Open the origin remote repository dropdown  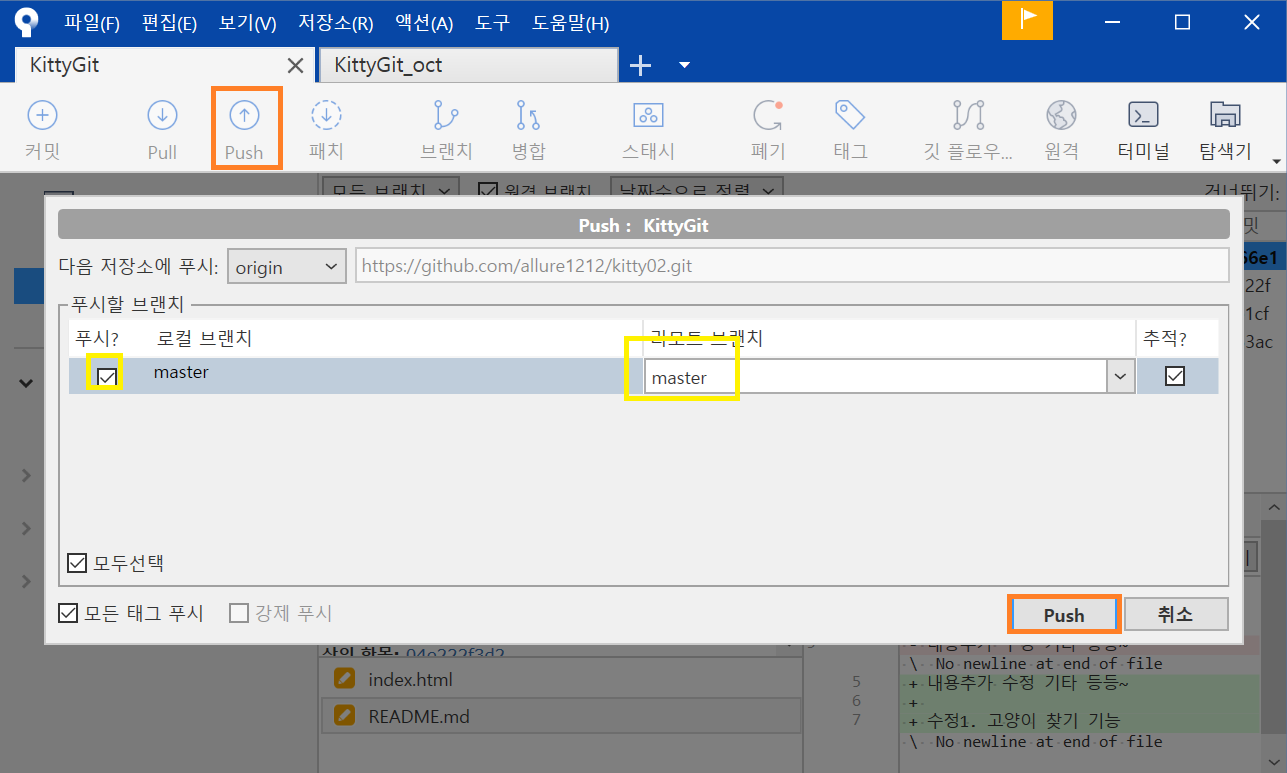pyautogui.click(x=287, y=267)
